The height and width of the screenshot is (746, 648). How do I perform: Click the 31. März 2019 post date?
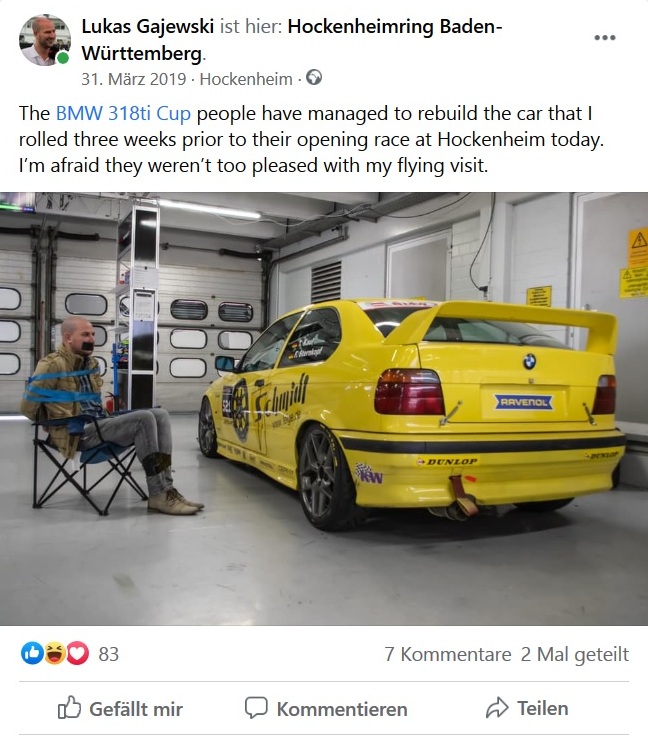tap(134, 79)
